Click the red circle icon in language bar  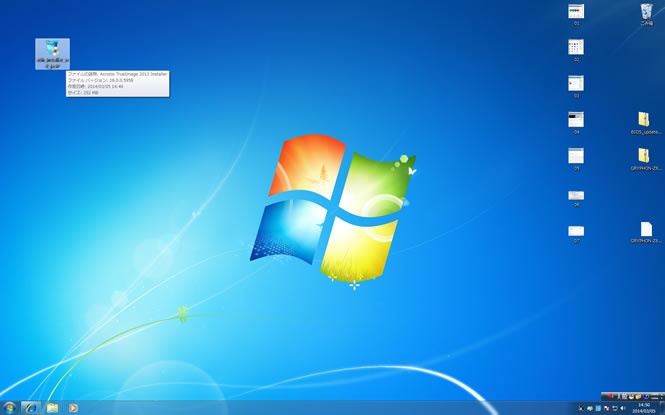click(x=610, y=396)
